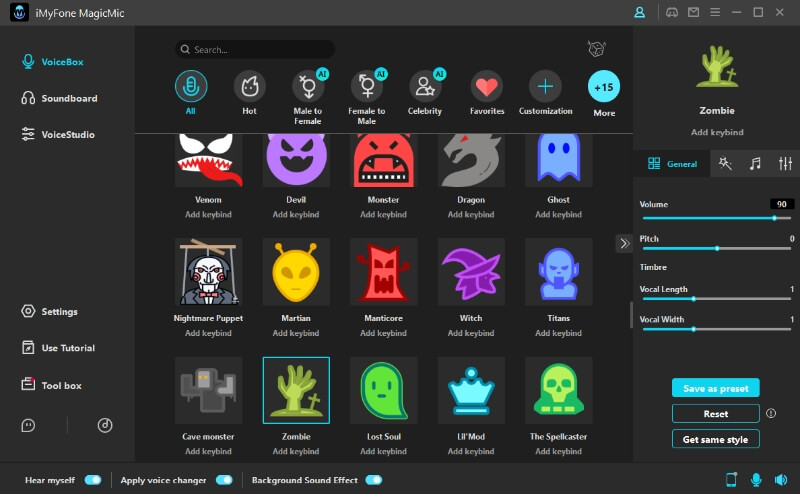This screenshot has height=494, width=800.
Task: Switch to the General tab
Action: point(672,164)
